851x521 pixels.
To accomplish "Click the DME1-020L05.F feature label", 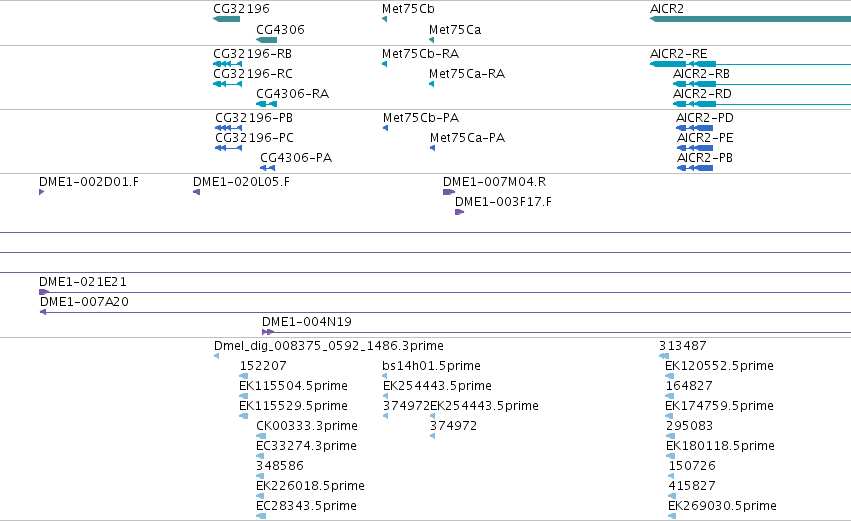I will (x=242, y=182).
